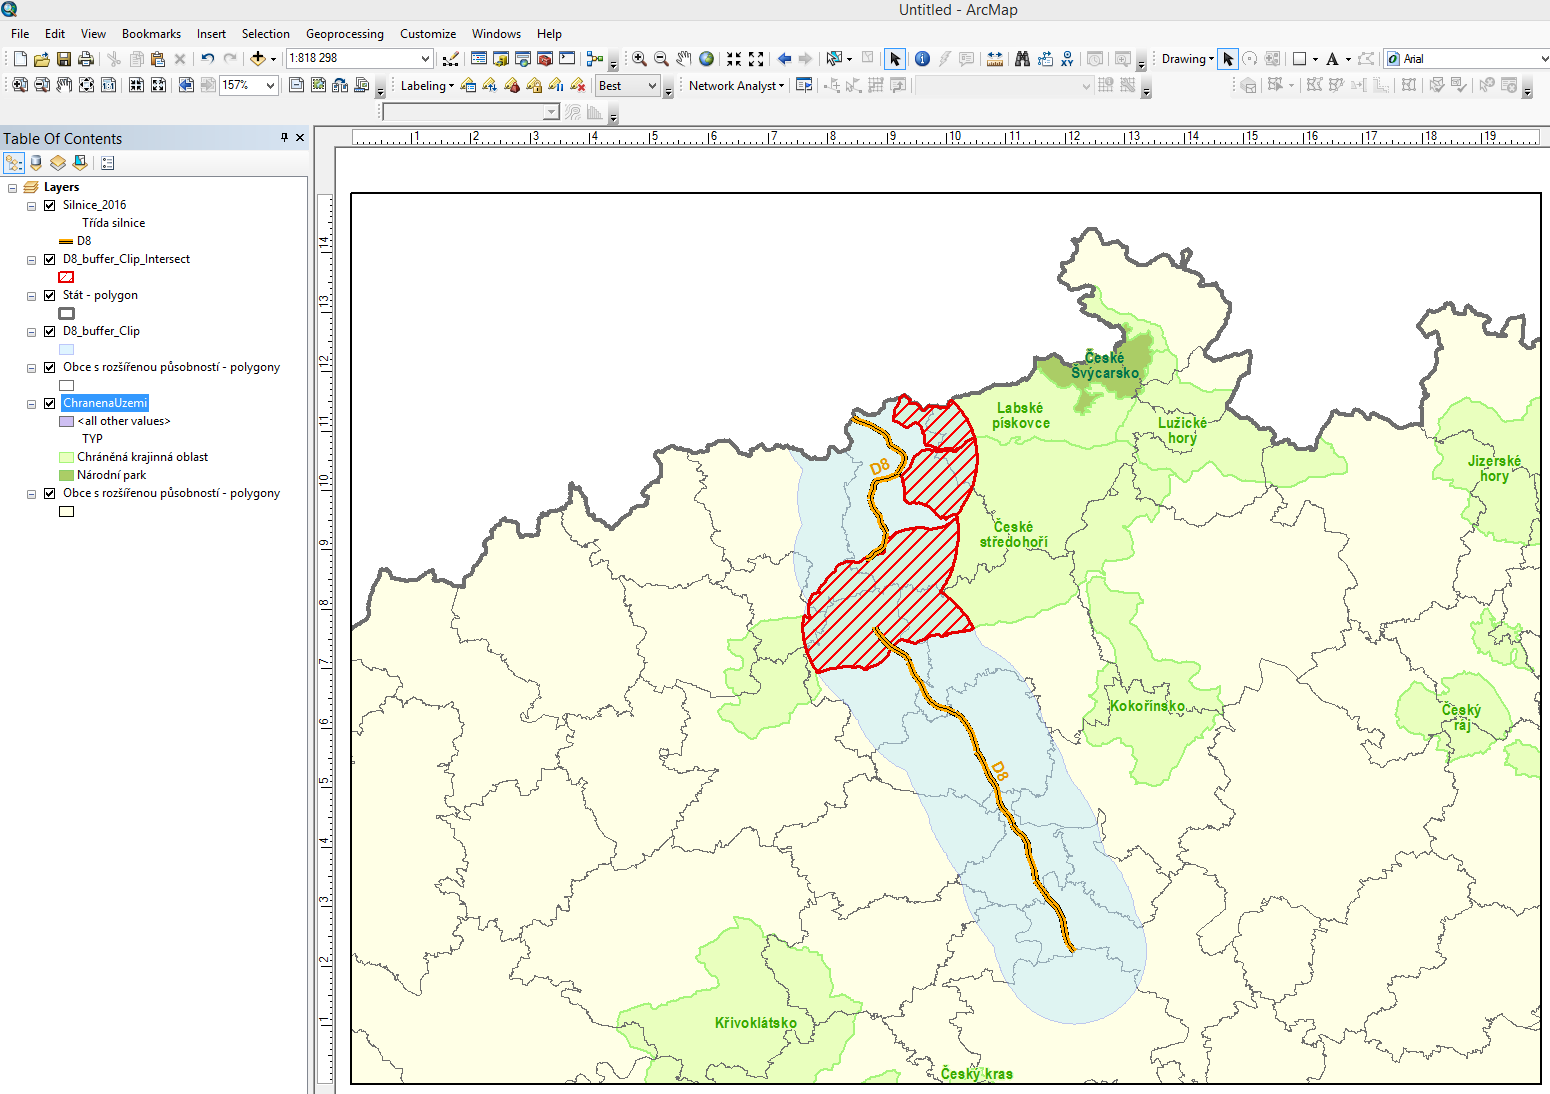Pick the Measure ruler tool
This screenshot has height=1094, width=1550.
click(x=995, y=59)
